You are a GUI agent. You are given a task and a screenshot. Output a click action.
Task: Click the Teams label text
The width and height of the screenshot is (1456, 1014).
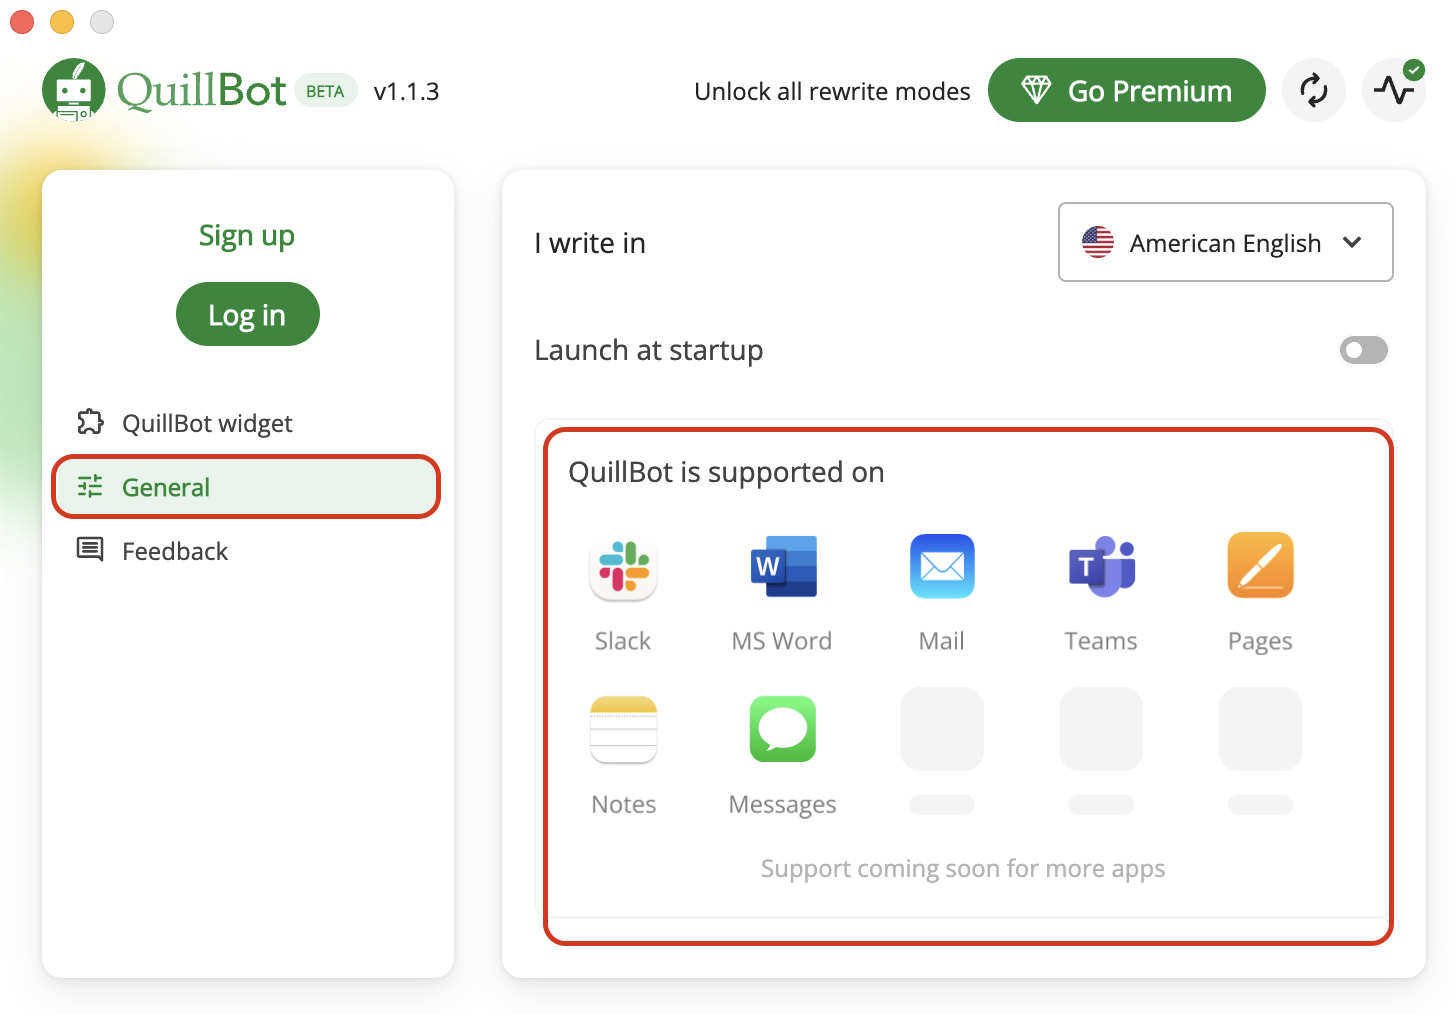tap(1101, 641)
